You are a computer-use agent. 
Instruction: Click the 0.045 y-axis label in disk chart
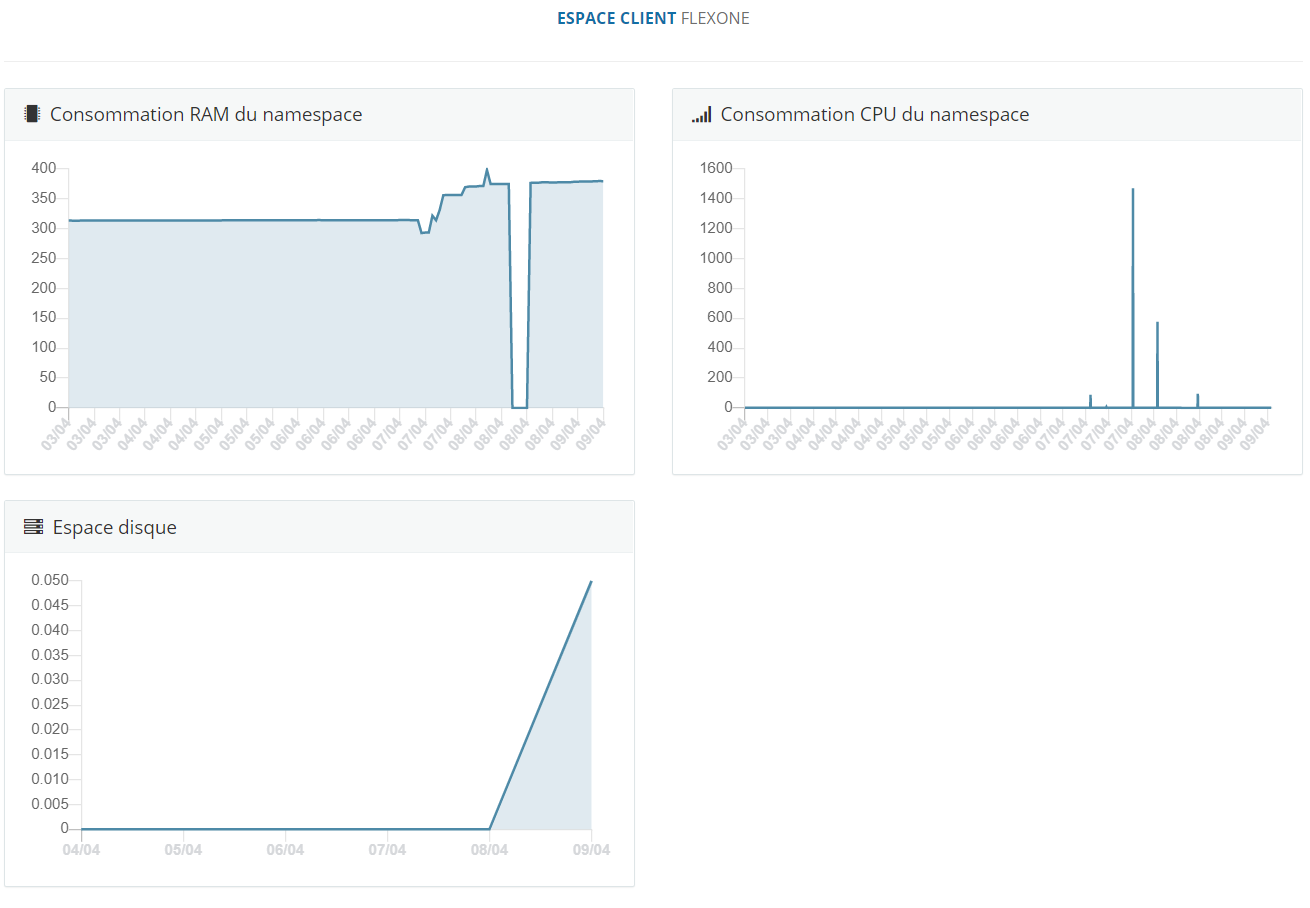coord(50,605)
